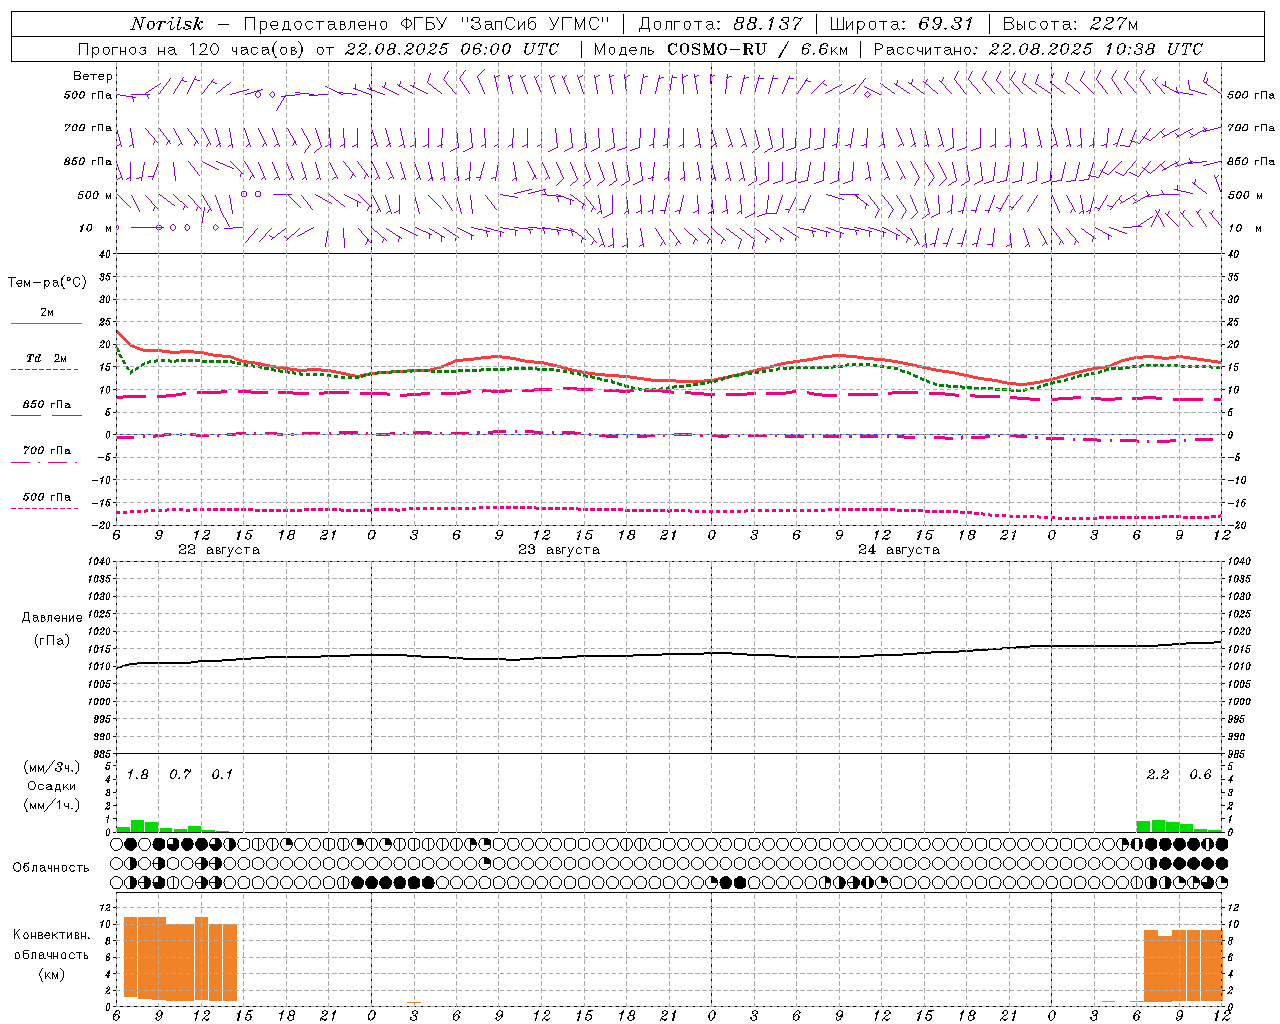Click the "Широта: 69.31" header field
The width and height of the screenshot is (1280, 1024).
tap(902, 24)
